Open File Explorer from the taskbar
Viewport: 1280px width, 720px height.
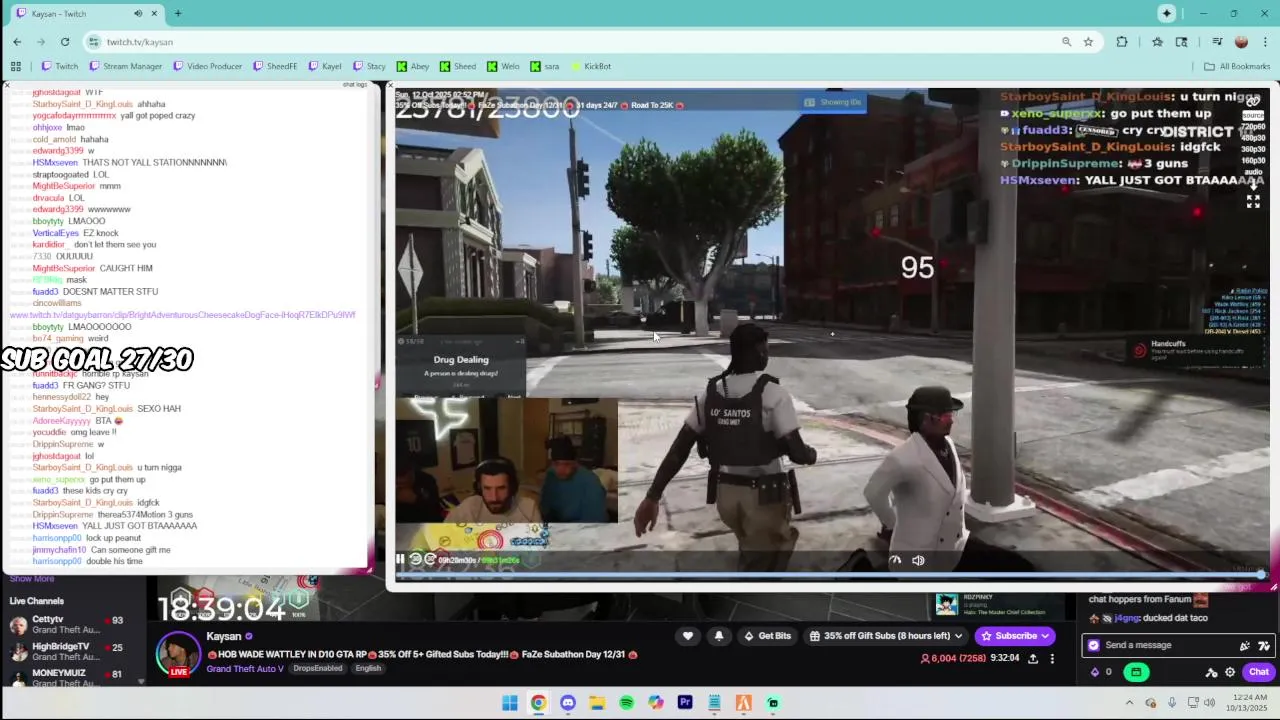pos(597,703)
